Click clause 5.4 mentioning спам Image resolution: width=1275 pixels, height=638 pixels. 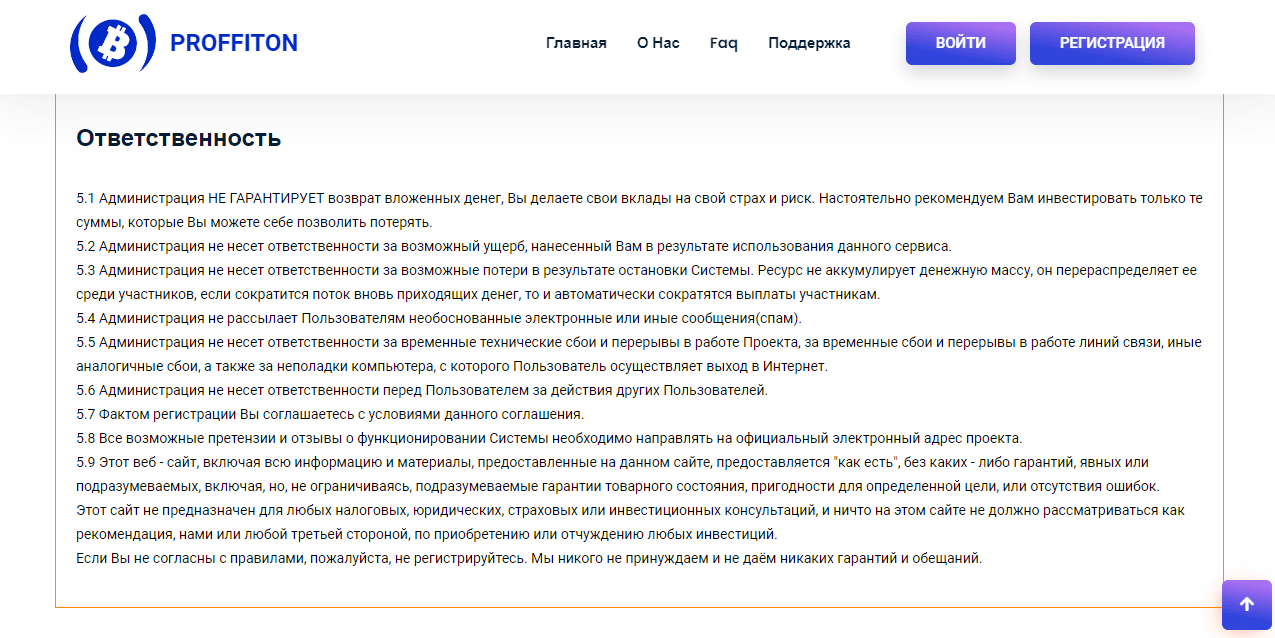(439, 318)
